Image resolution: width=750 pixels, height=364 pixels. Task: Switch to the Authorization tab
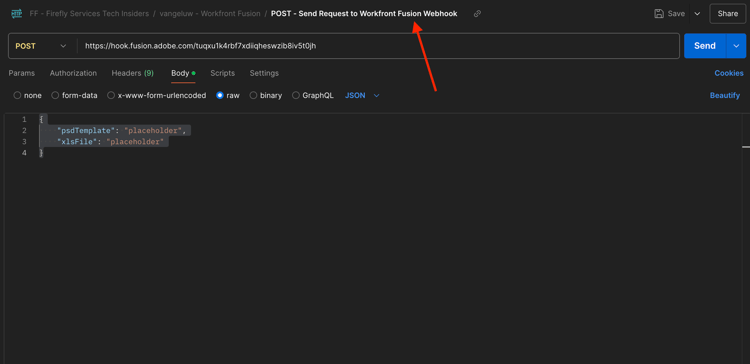[x=73, y=73]
